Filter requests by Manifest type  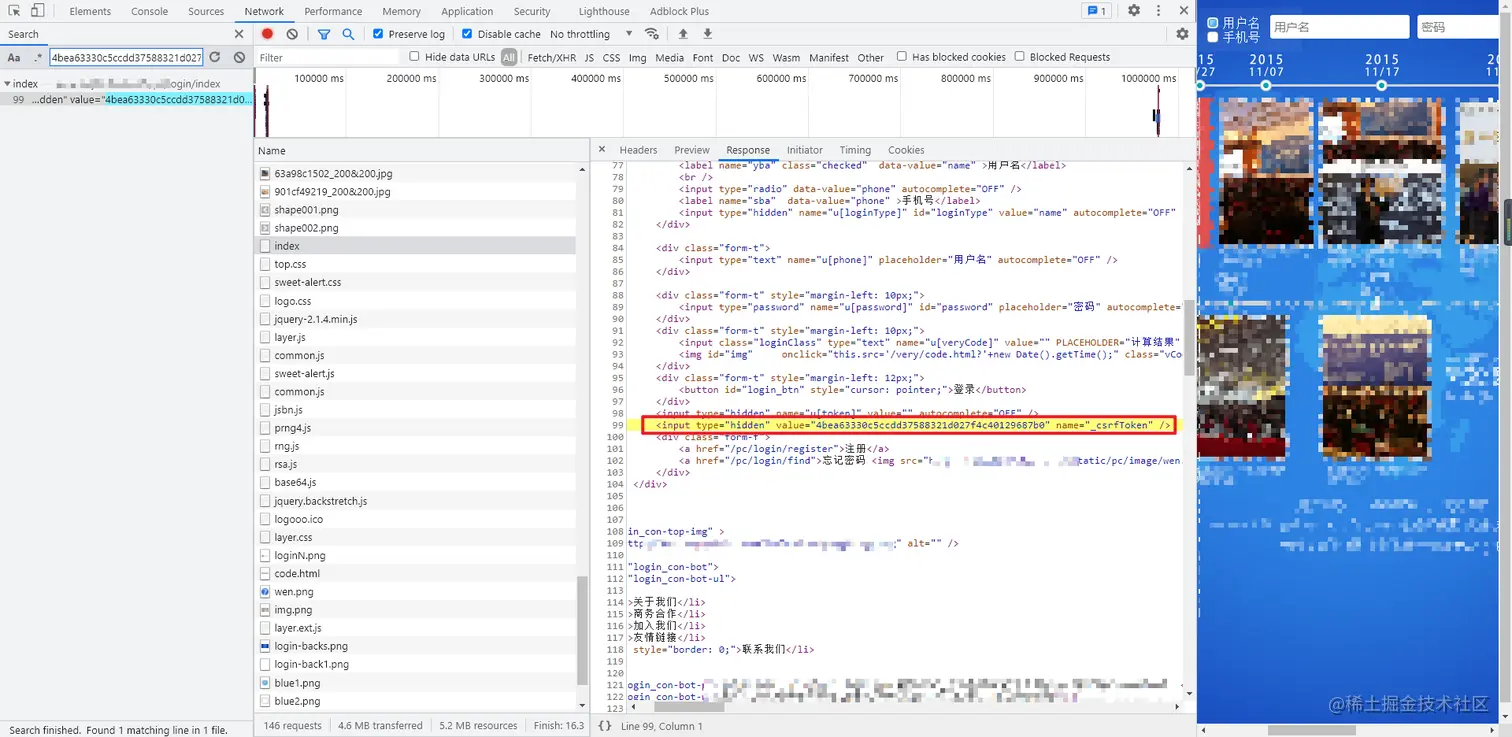point(828,58)
